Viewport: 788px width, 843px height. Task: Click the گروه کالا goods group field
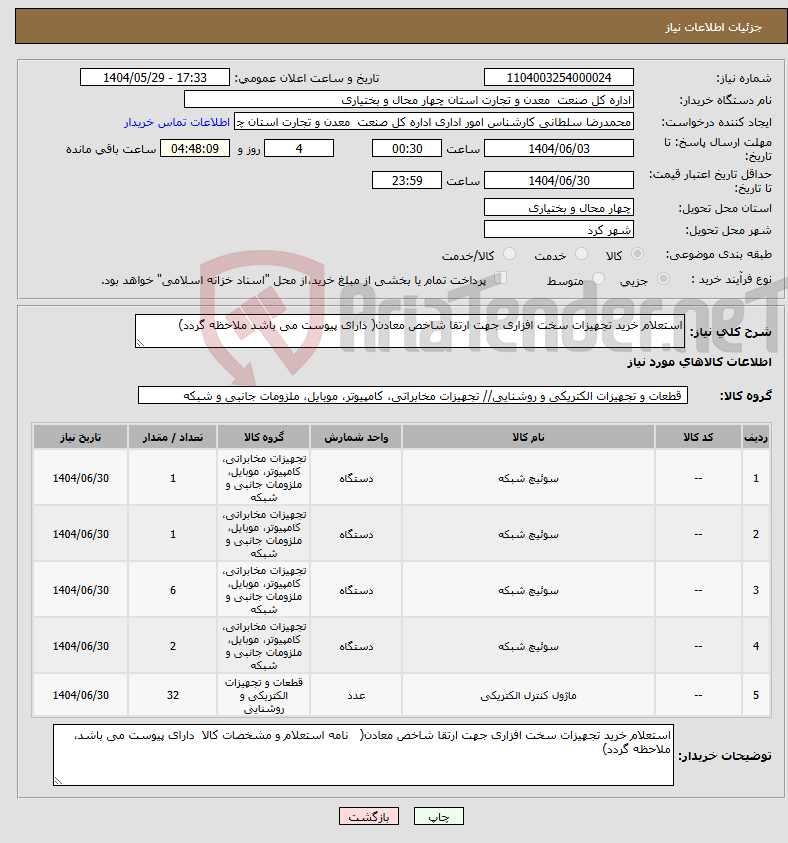click(413, 396)
